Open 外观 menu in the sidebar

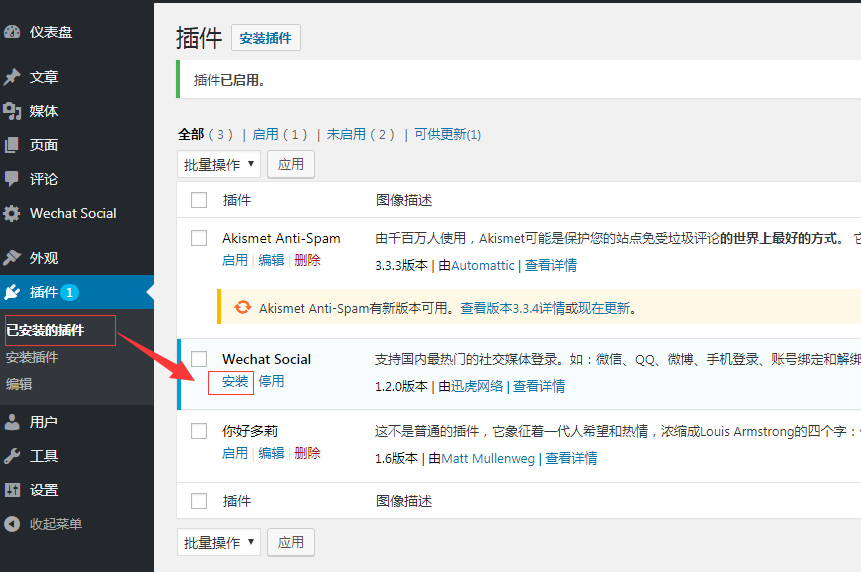coord(44,257)
